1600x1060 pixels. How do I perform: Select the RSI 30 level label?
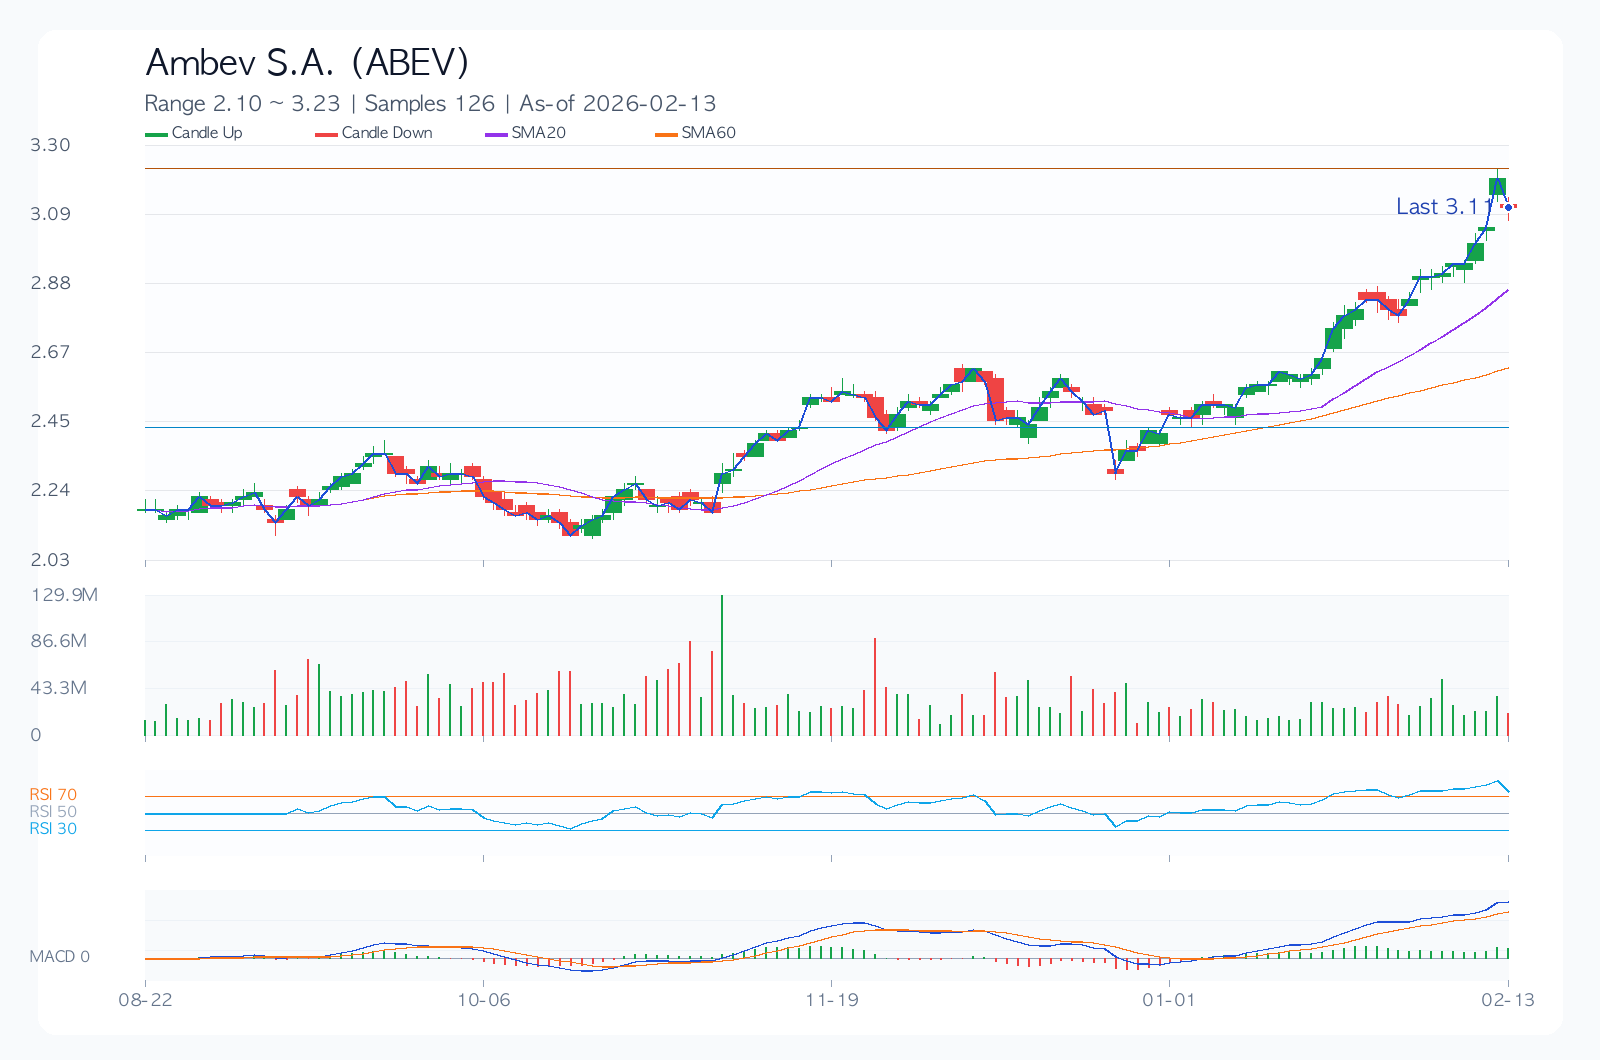[53, 829]
